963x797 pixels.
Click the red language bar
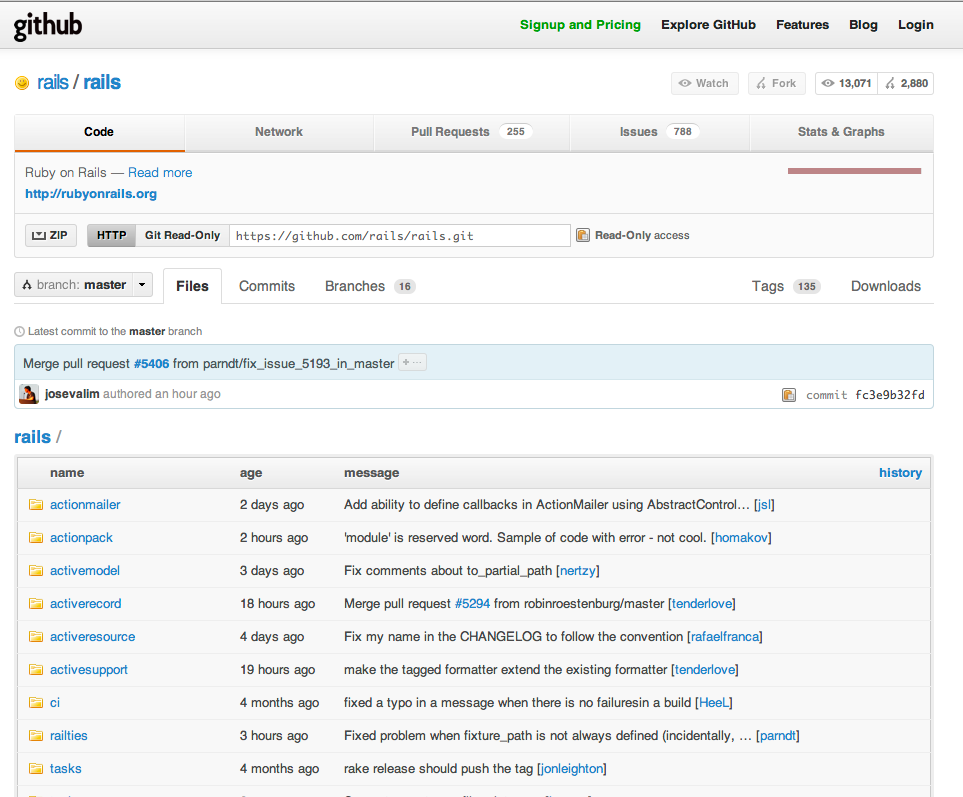854,171
